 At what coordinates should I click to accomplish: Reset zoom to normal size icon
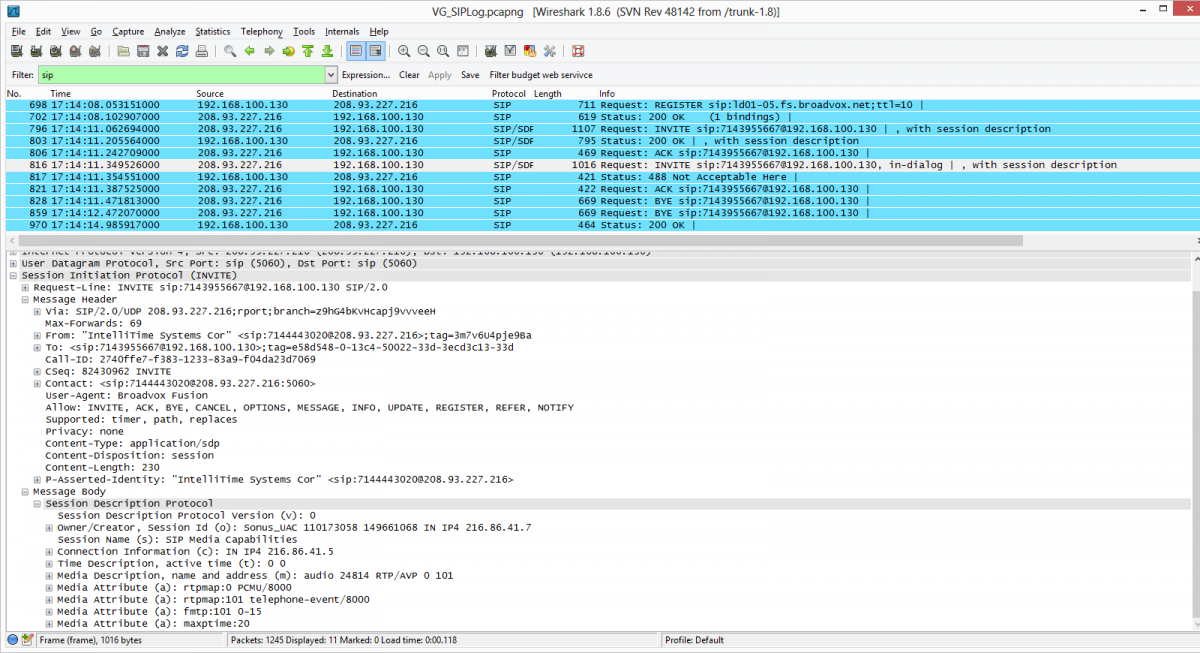(442, 51)
